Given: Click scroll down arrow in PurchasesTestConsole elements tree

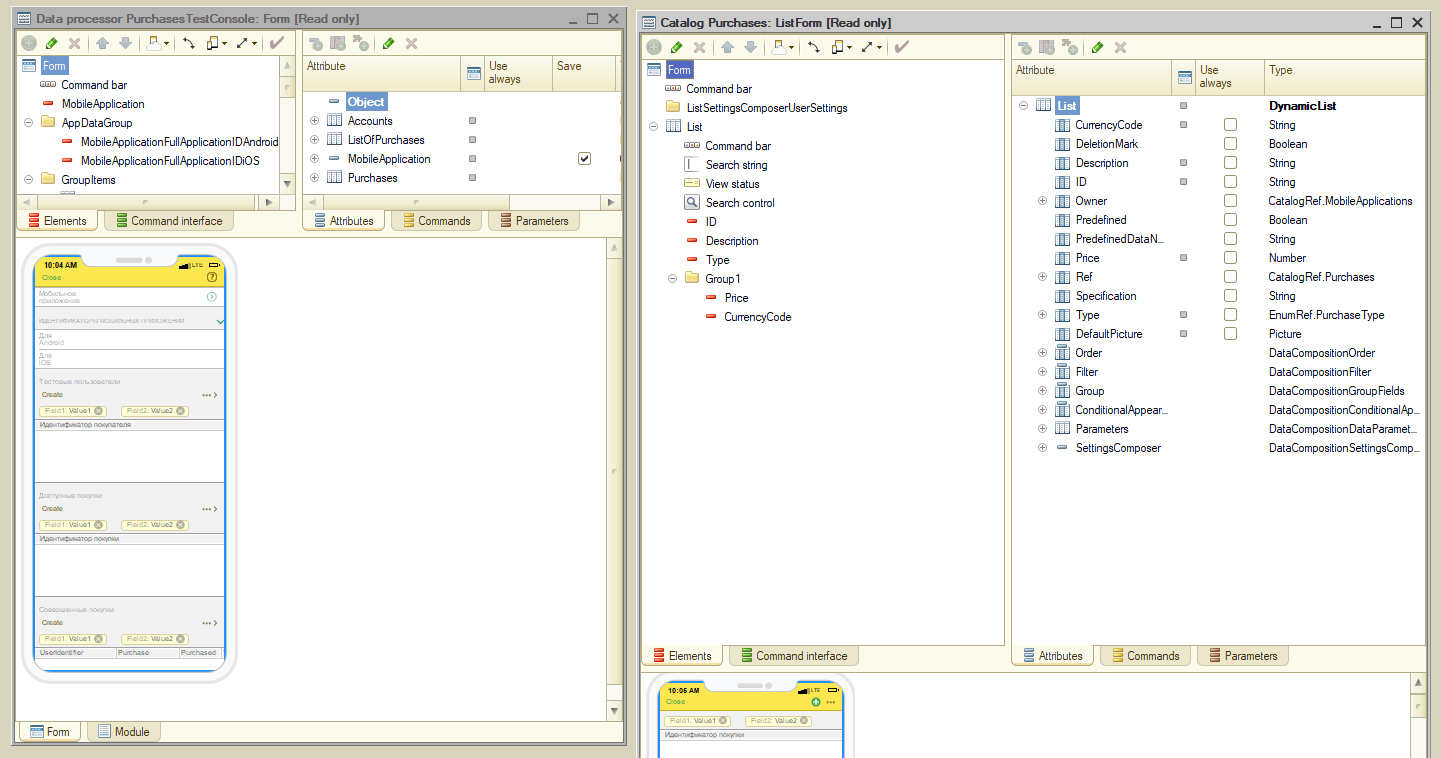Looking at the screenshot, I should 289,184.
